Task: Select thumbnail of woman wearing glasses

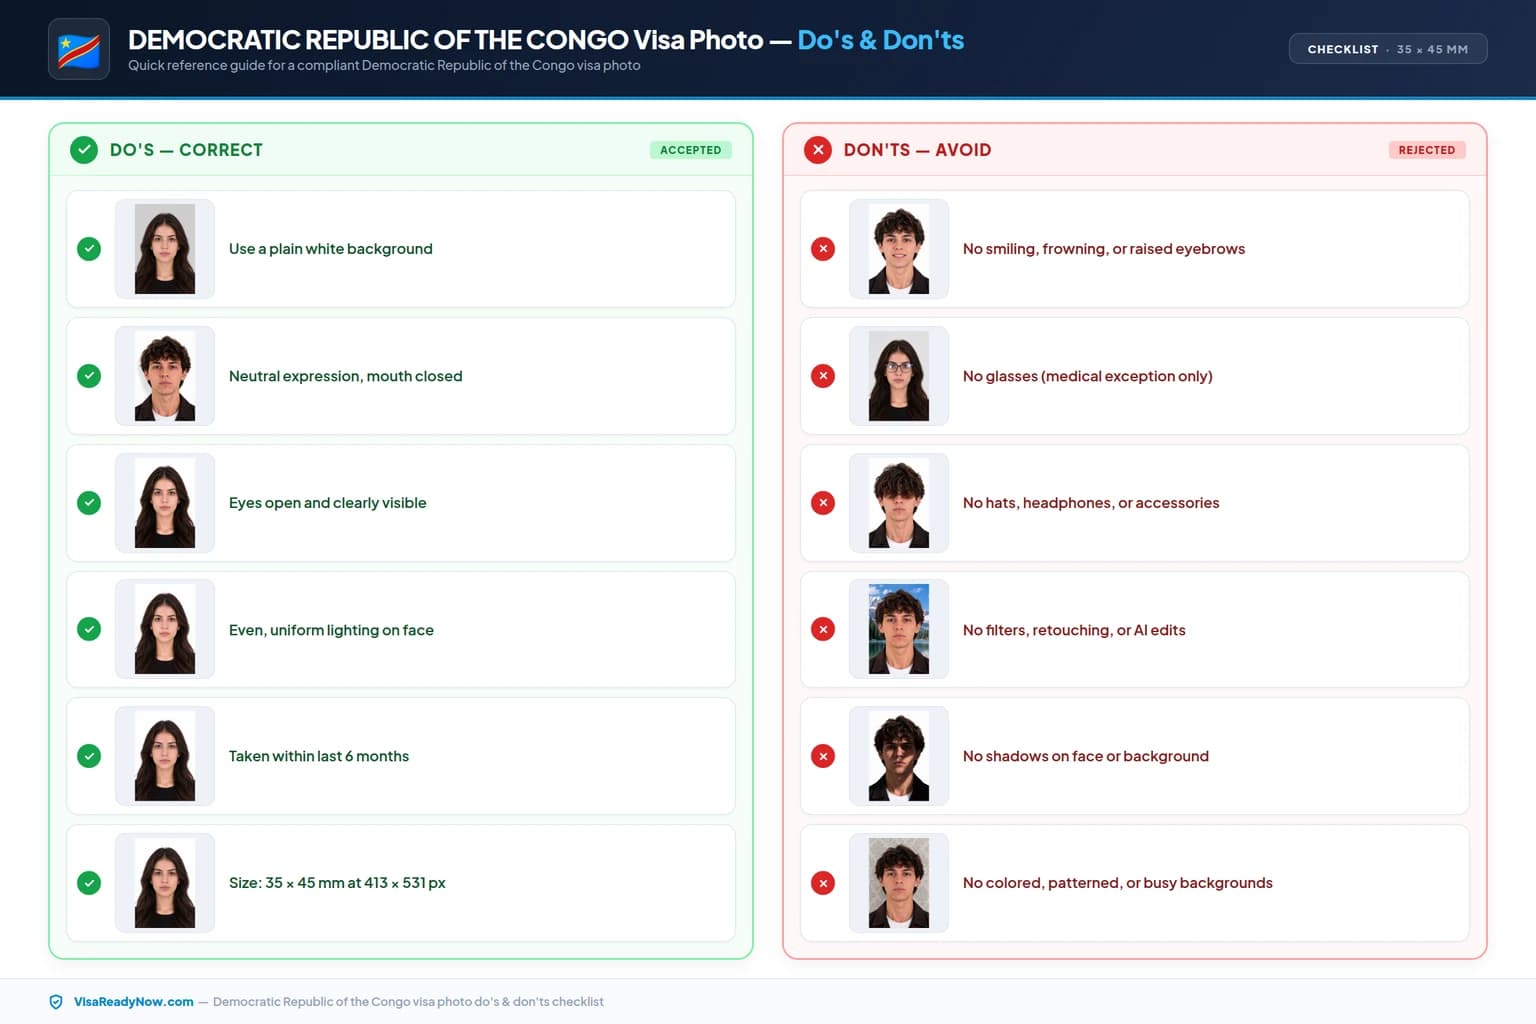Action: click(899, 376)
